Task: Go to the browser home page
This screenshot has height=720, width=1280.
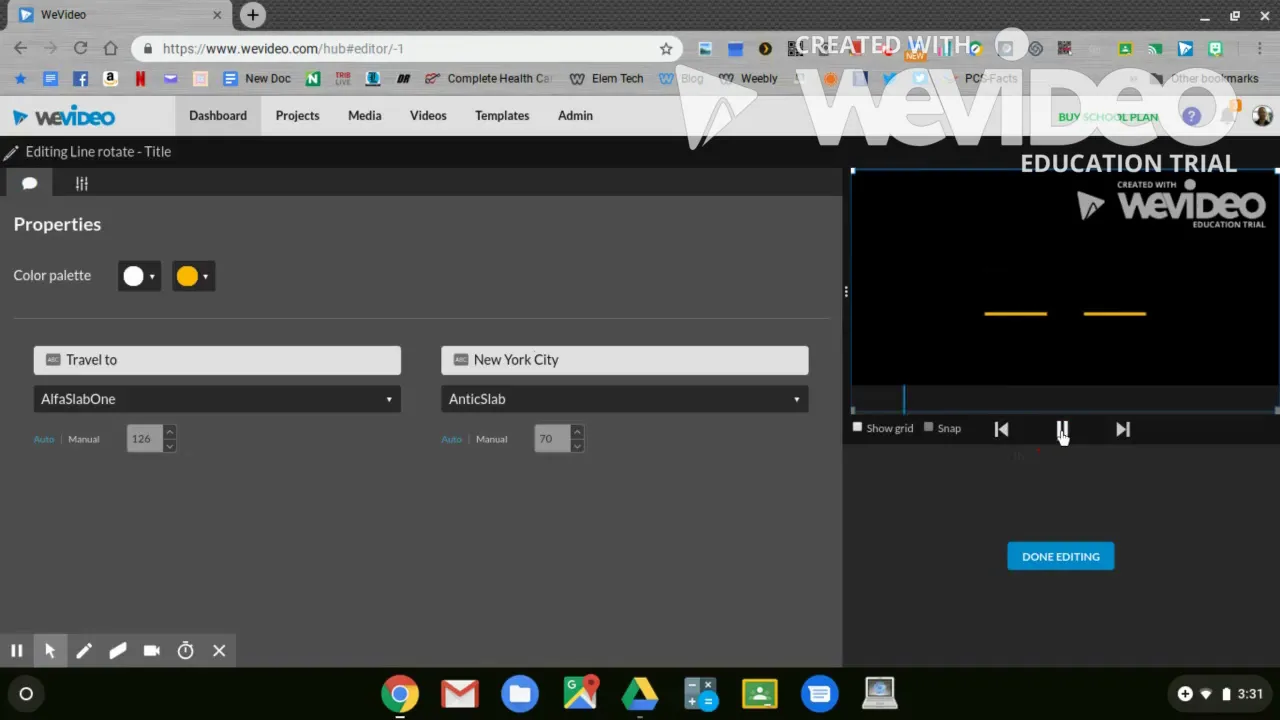Action: (110, 48)
